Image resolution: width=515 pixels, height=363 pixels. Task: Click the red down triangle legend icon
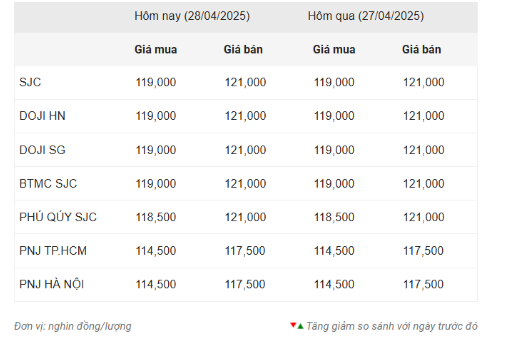pos(293,325)
